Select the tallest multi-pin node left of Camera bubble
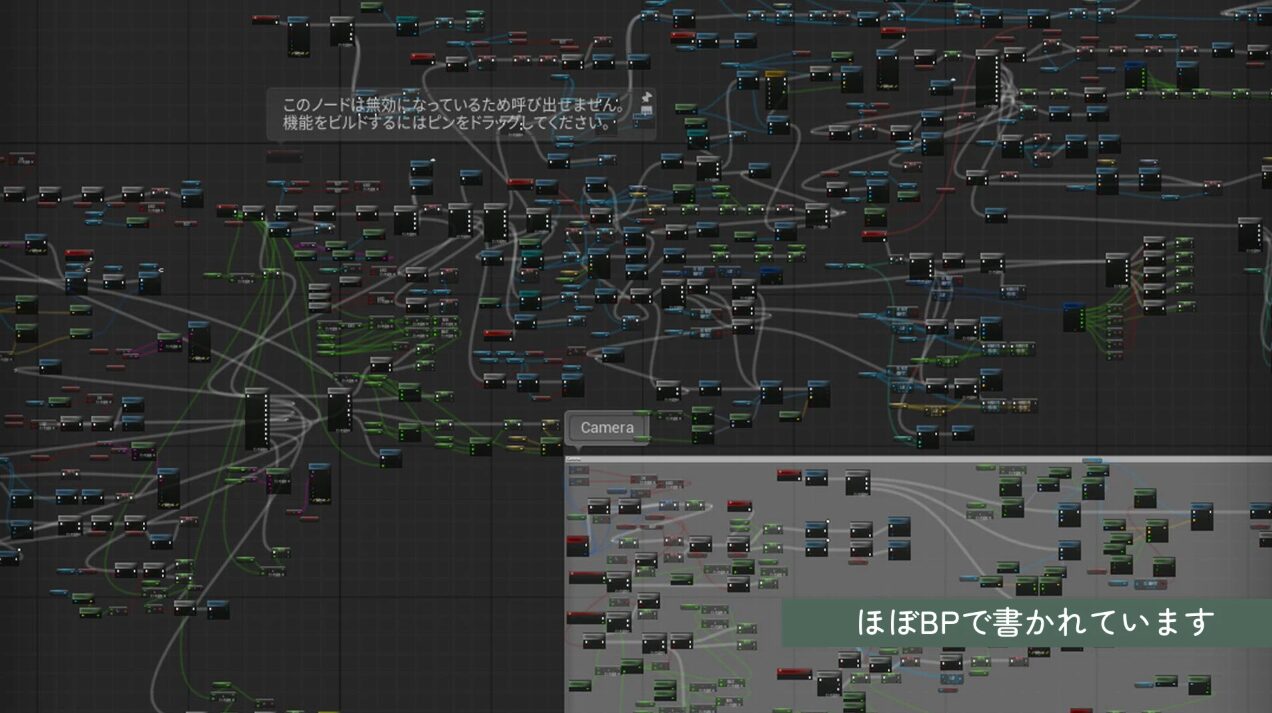Screen dimensions: 1272x713 tap(257, 419)
